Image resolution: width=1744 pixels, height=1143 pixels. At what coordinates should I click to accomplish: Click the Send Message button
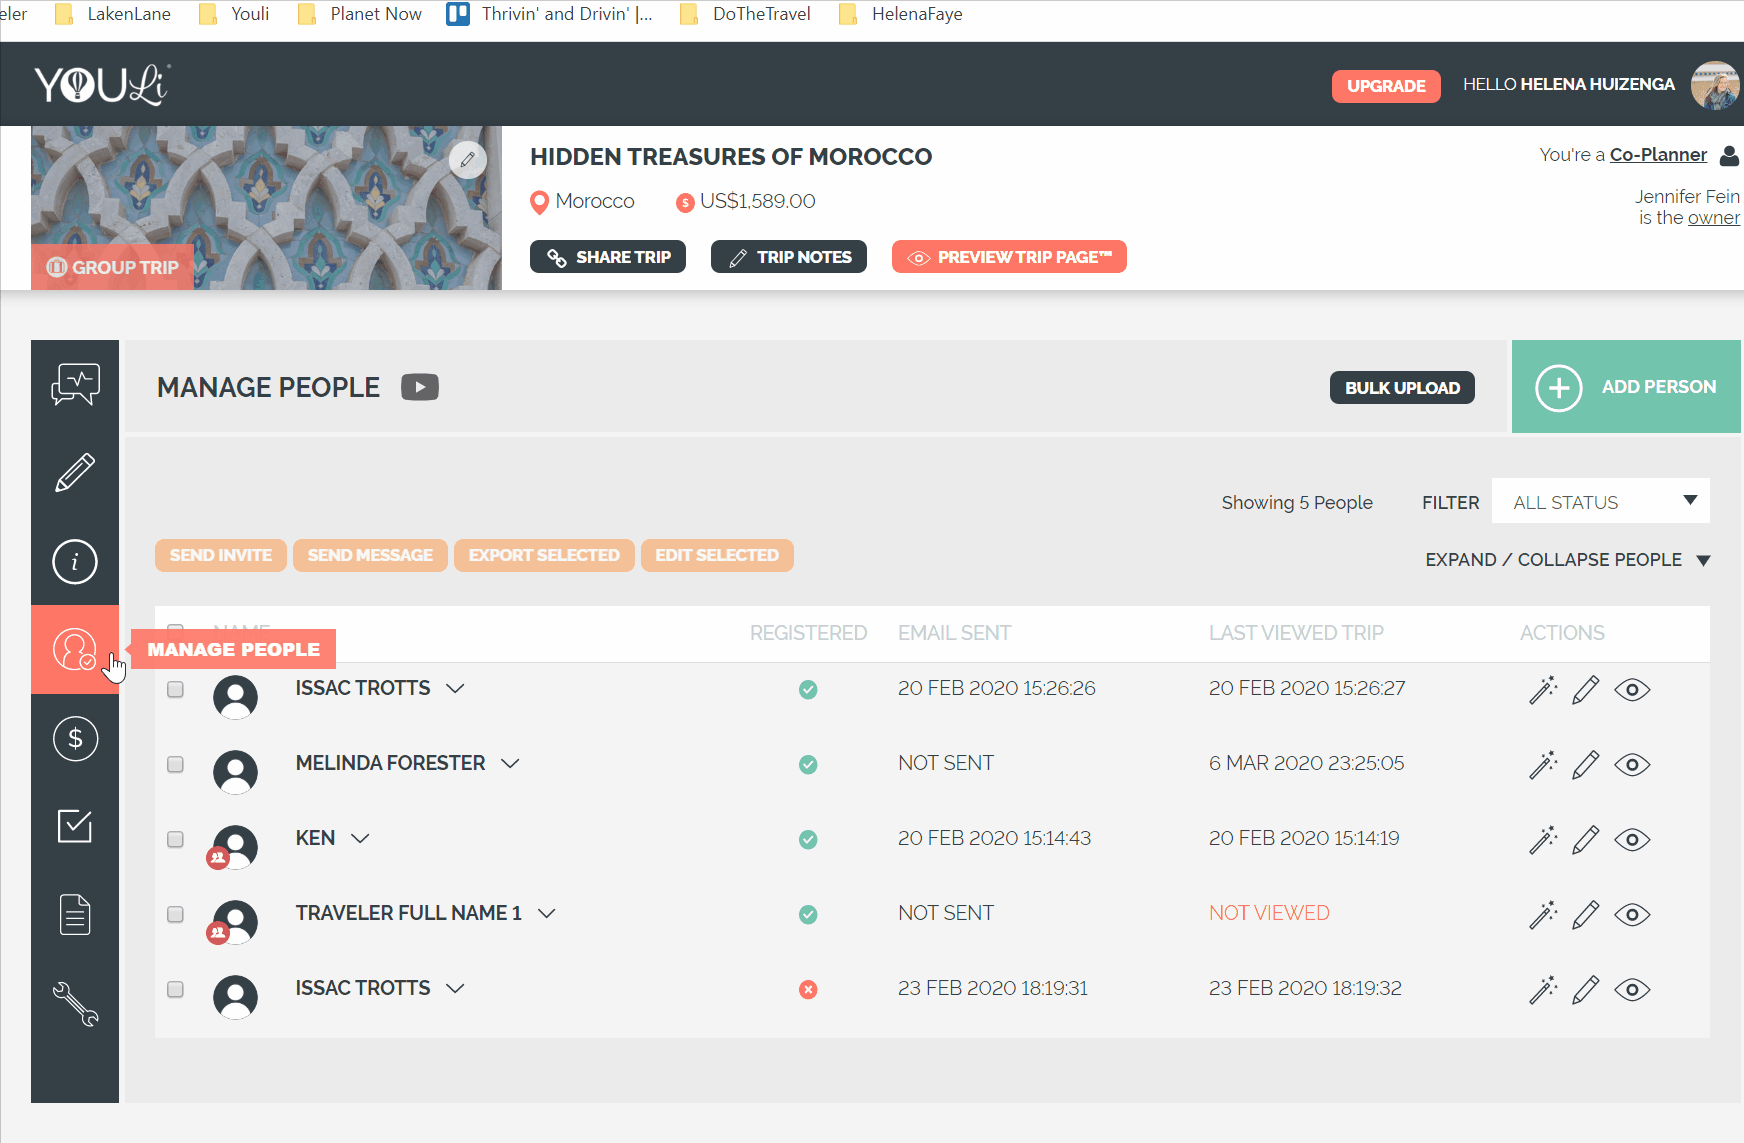(x=370, y=555)
